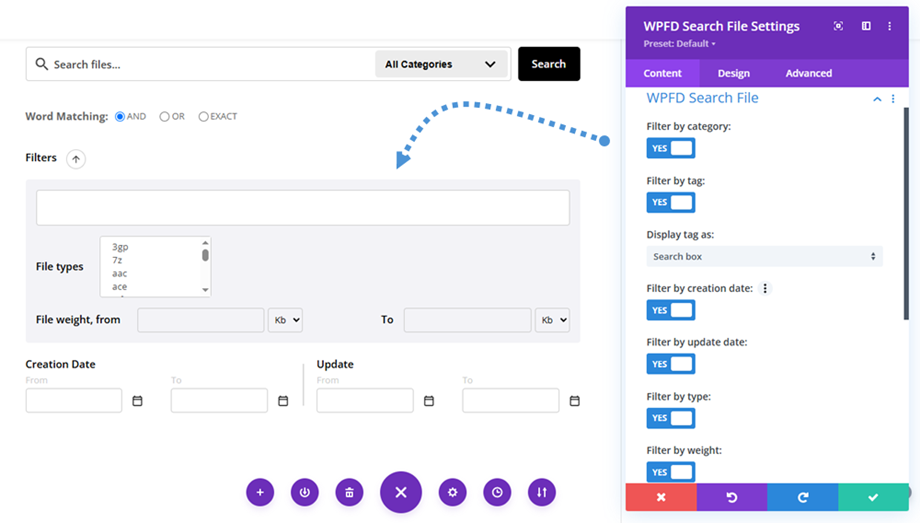The height and width of the screenshot is (523, 920).
Task: Open calendar for Update From
Action: (429, 401)
